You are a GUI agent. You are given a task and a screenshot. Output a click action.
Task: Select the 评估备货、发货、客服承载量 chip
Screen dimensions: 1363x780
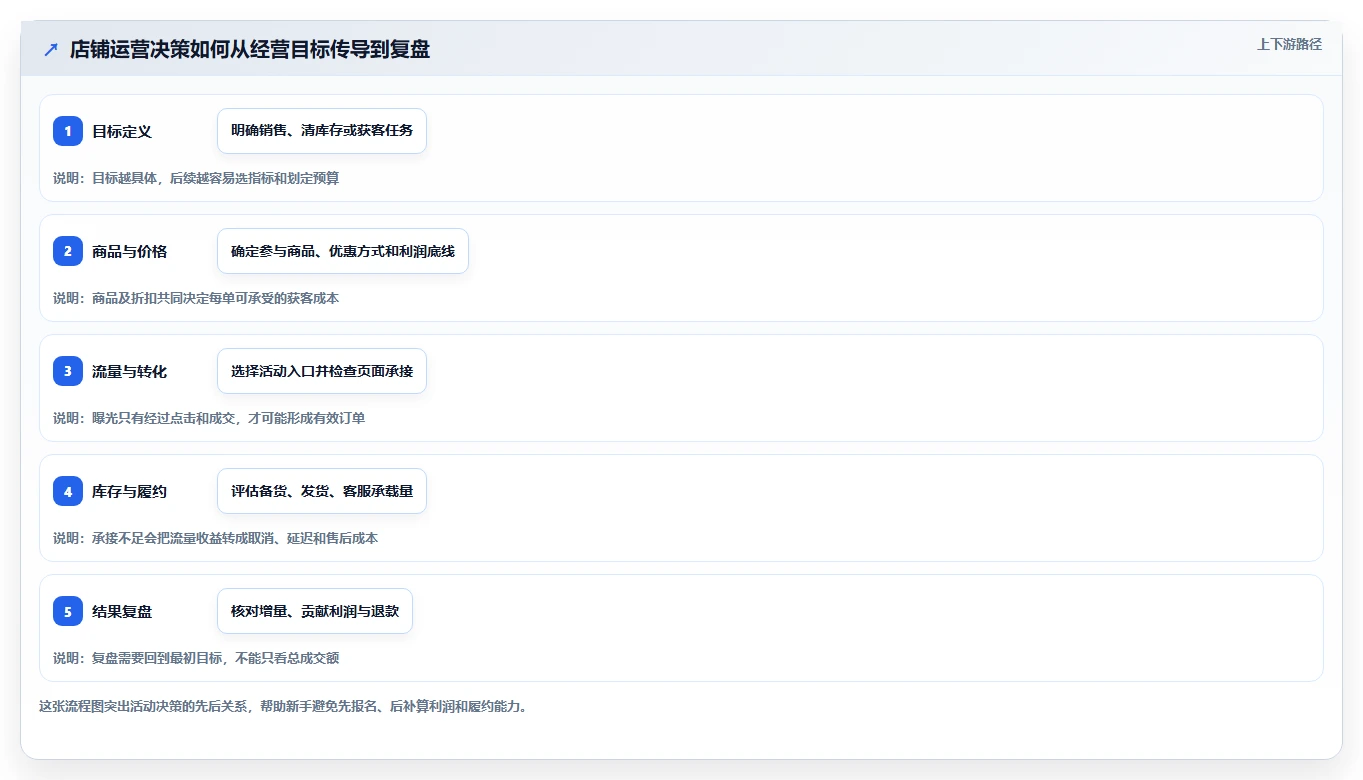point(322,491)
